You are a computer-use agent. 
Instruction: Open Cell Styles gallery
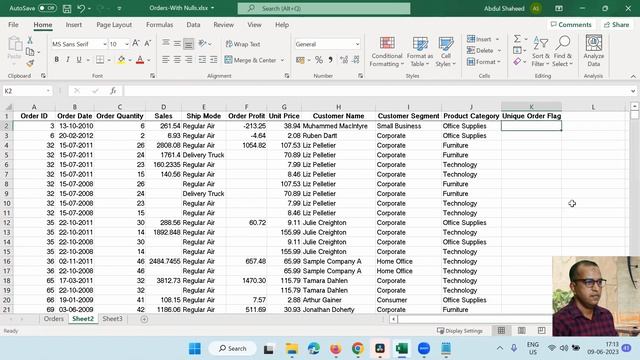pyautogui.click(x=445, y=51)
